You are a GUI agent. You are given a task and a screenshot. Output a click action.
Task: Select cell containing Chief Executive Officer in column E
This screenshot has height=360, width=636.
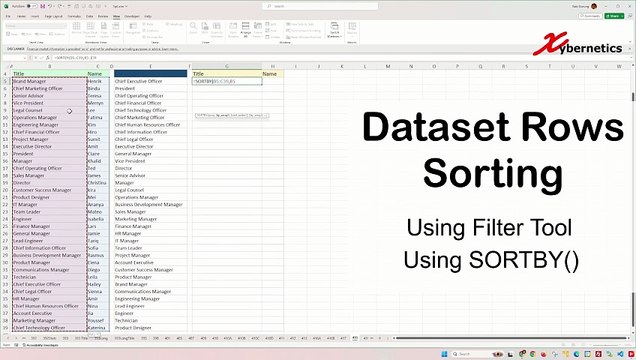[x=150, y=81]
